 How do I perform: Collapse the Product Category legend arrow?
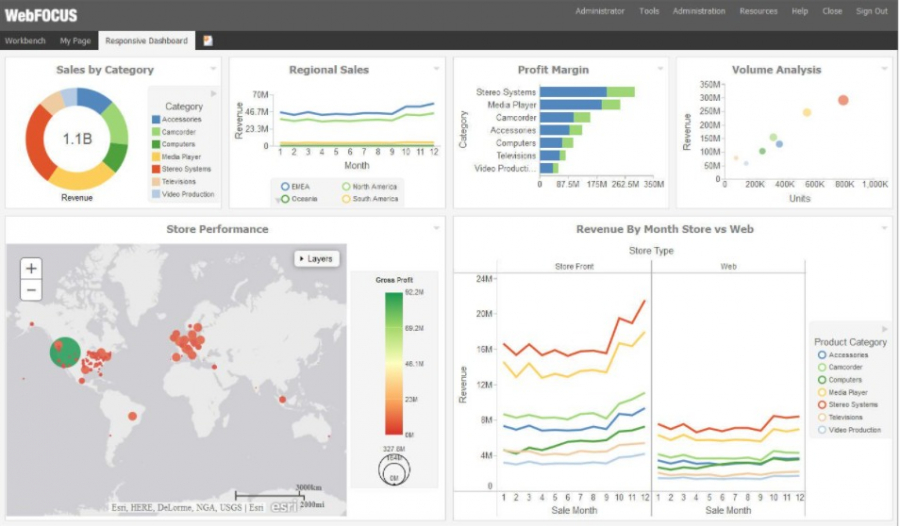point(883,329)
